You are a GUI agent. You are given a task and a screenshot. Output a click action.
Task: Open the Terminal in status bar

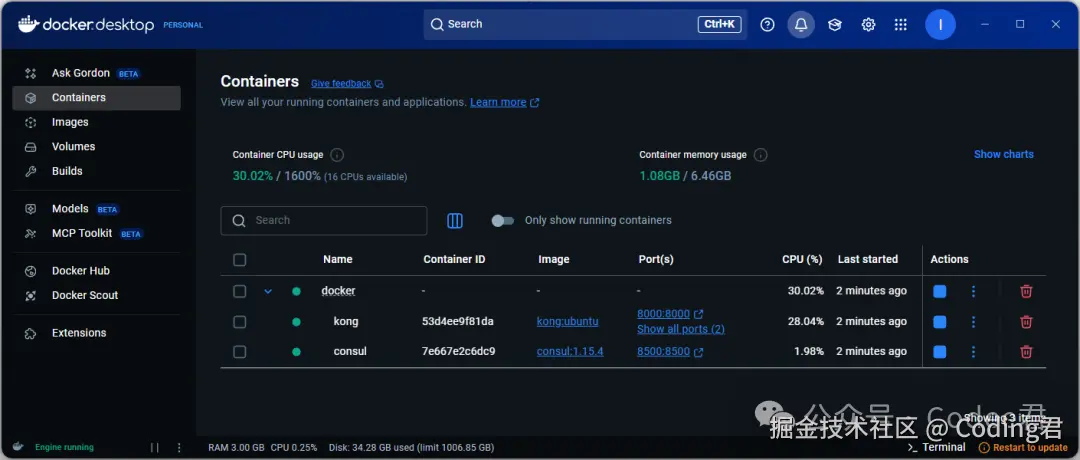point(937,448)
